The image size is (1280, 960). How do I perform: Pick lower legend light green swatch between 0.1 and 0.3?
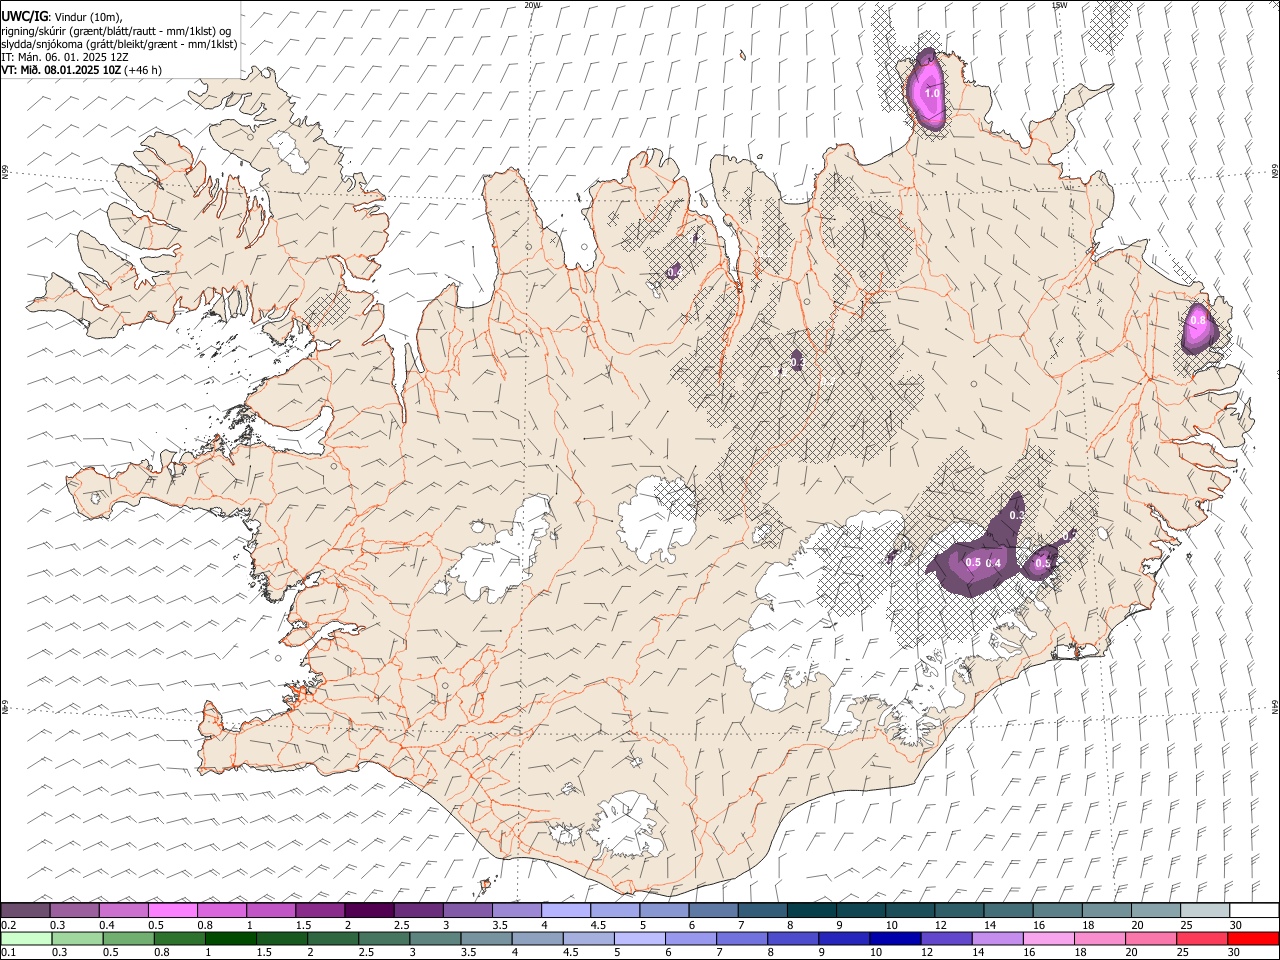point(25,938)
